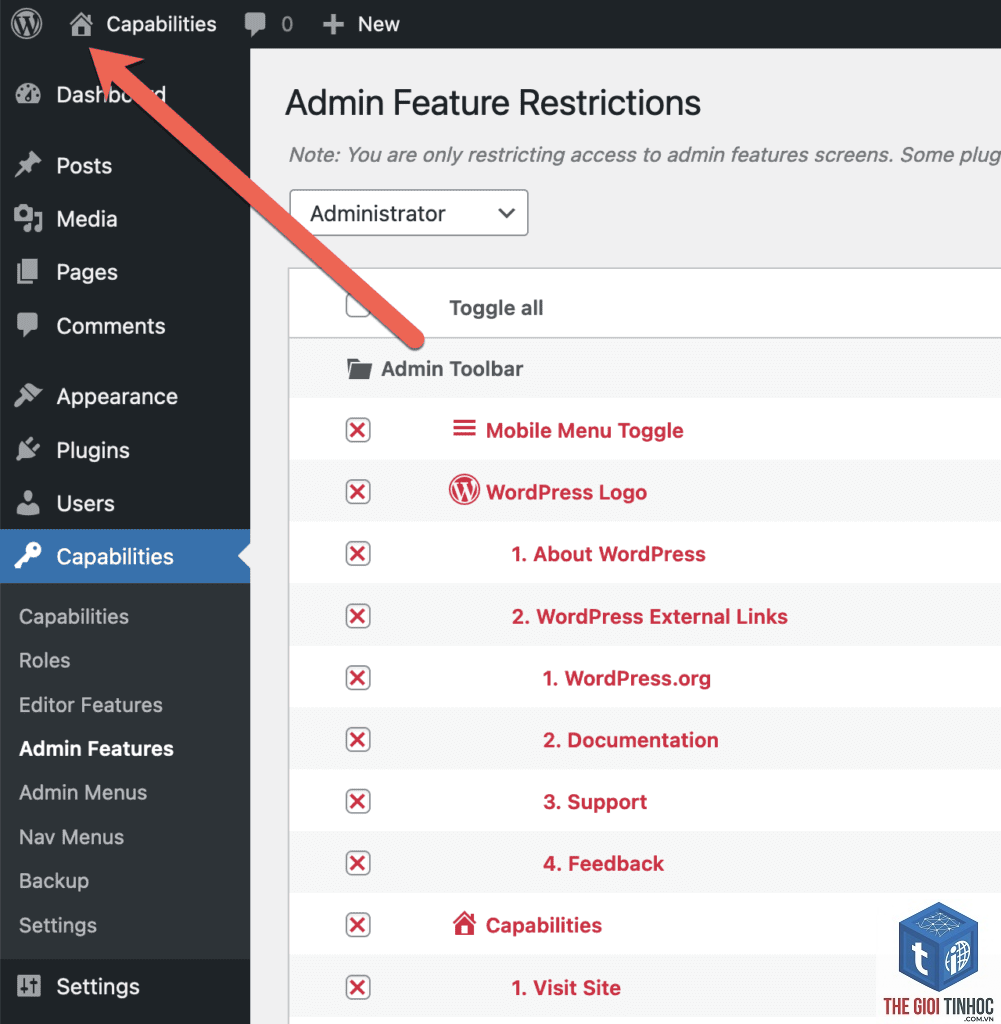
Task: Open the Pages menu
Action: click(87, 272)
